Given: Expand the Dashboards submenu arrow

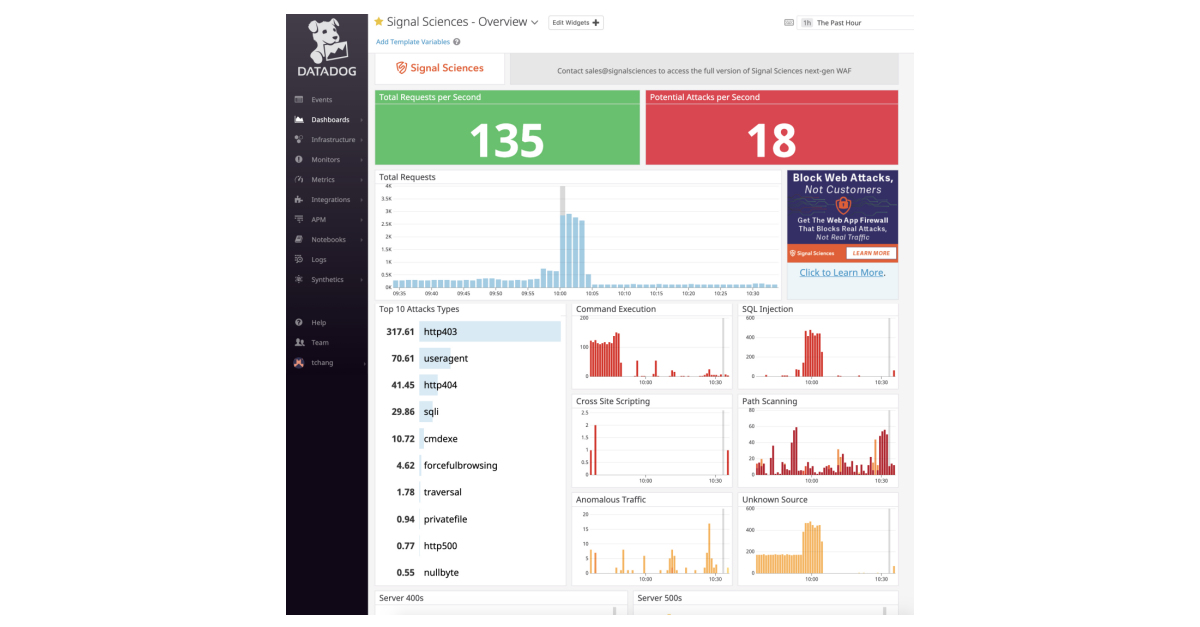Looking at the screenshot, I should pyautogui.click(x=362, y=120).
